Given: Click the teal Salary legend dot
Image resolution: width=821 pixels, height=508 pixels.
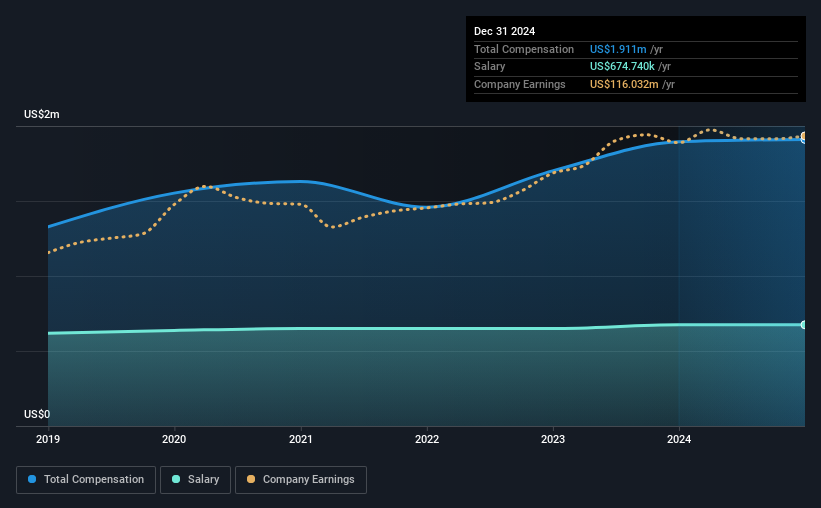Looking at the screenshot, I should point(176,479).
